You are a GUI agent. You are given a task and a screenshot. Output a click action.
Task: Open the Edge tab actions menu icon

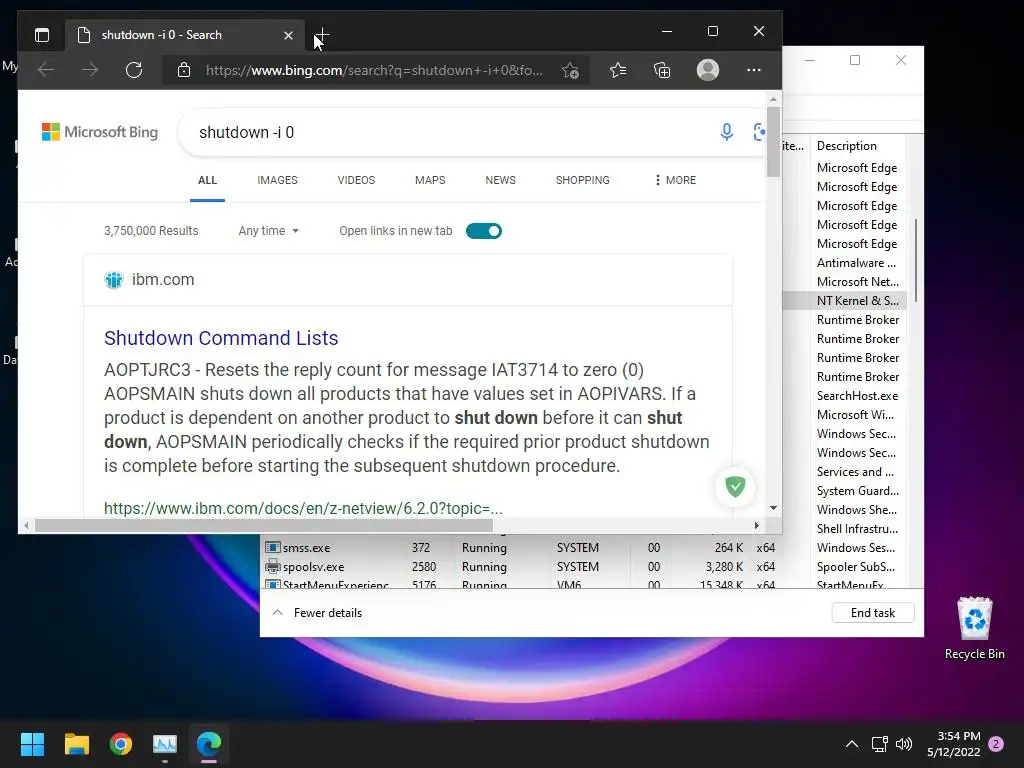pyautogui.click(x=42, y=35)
